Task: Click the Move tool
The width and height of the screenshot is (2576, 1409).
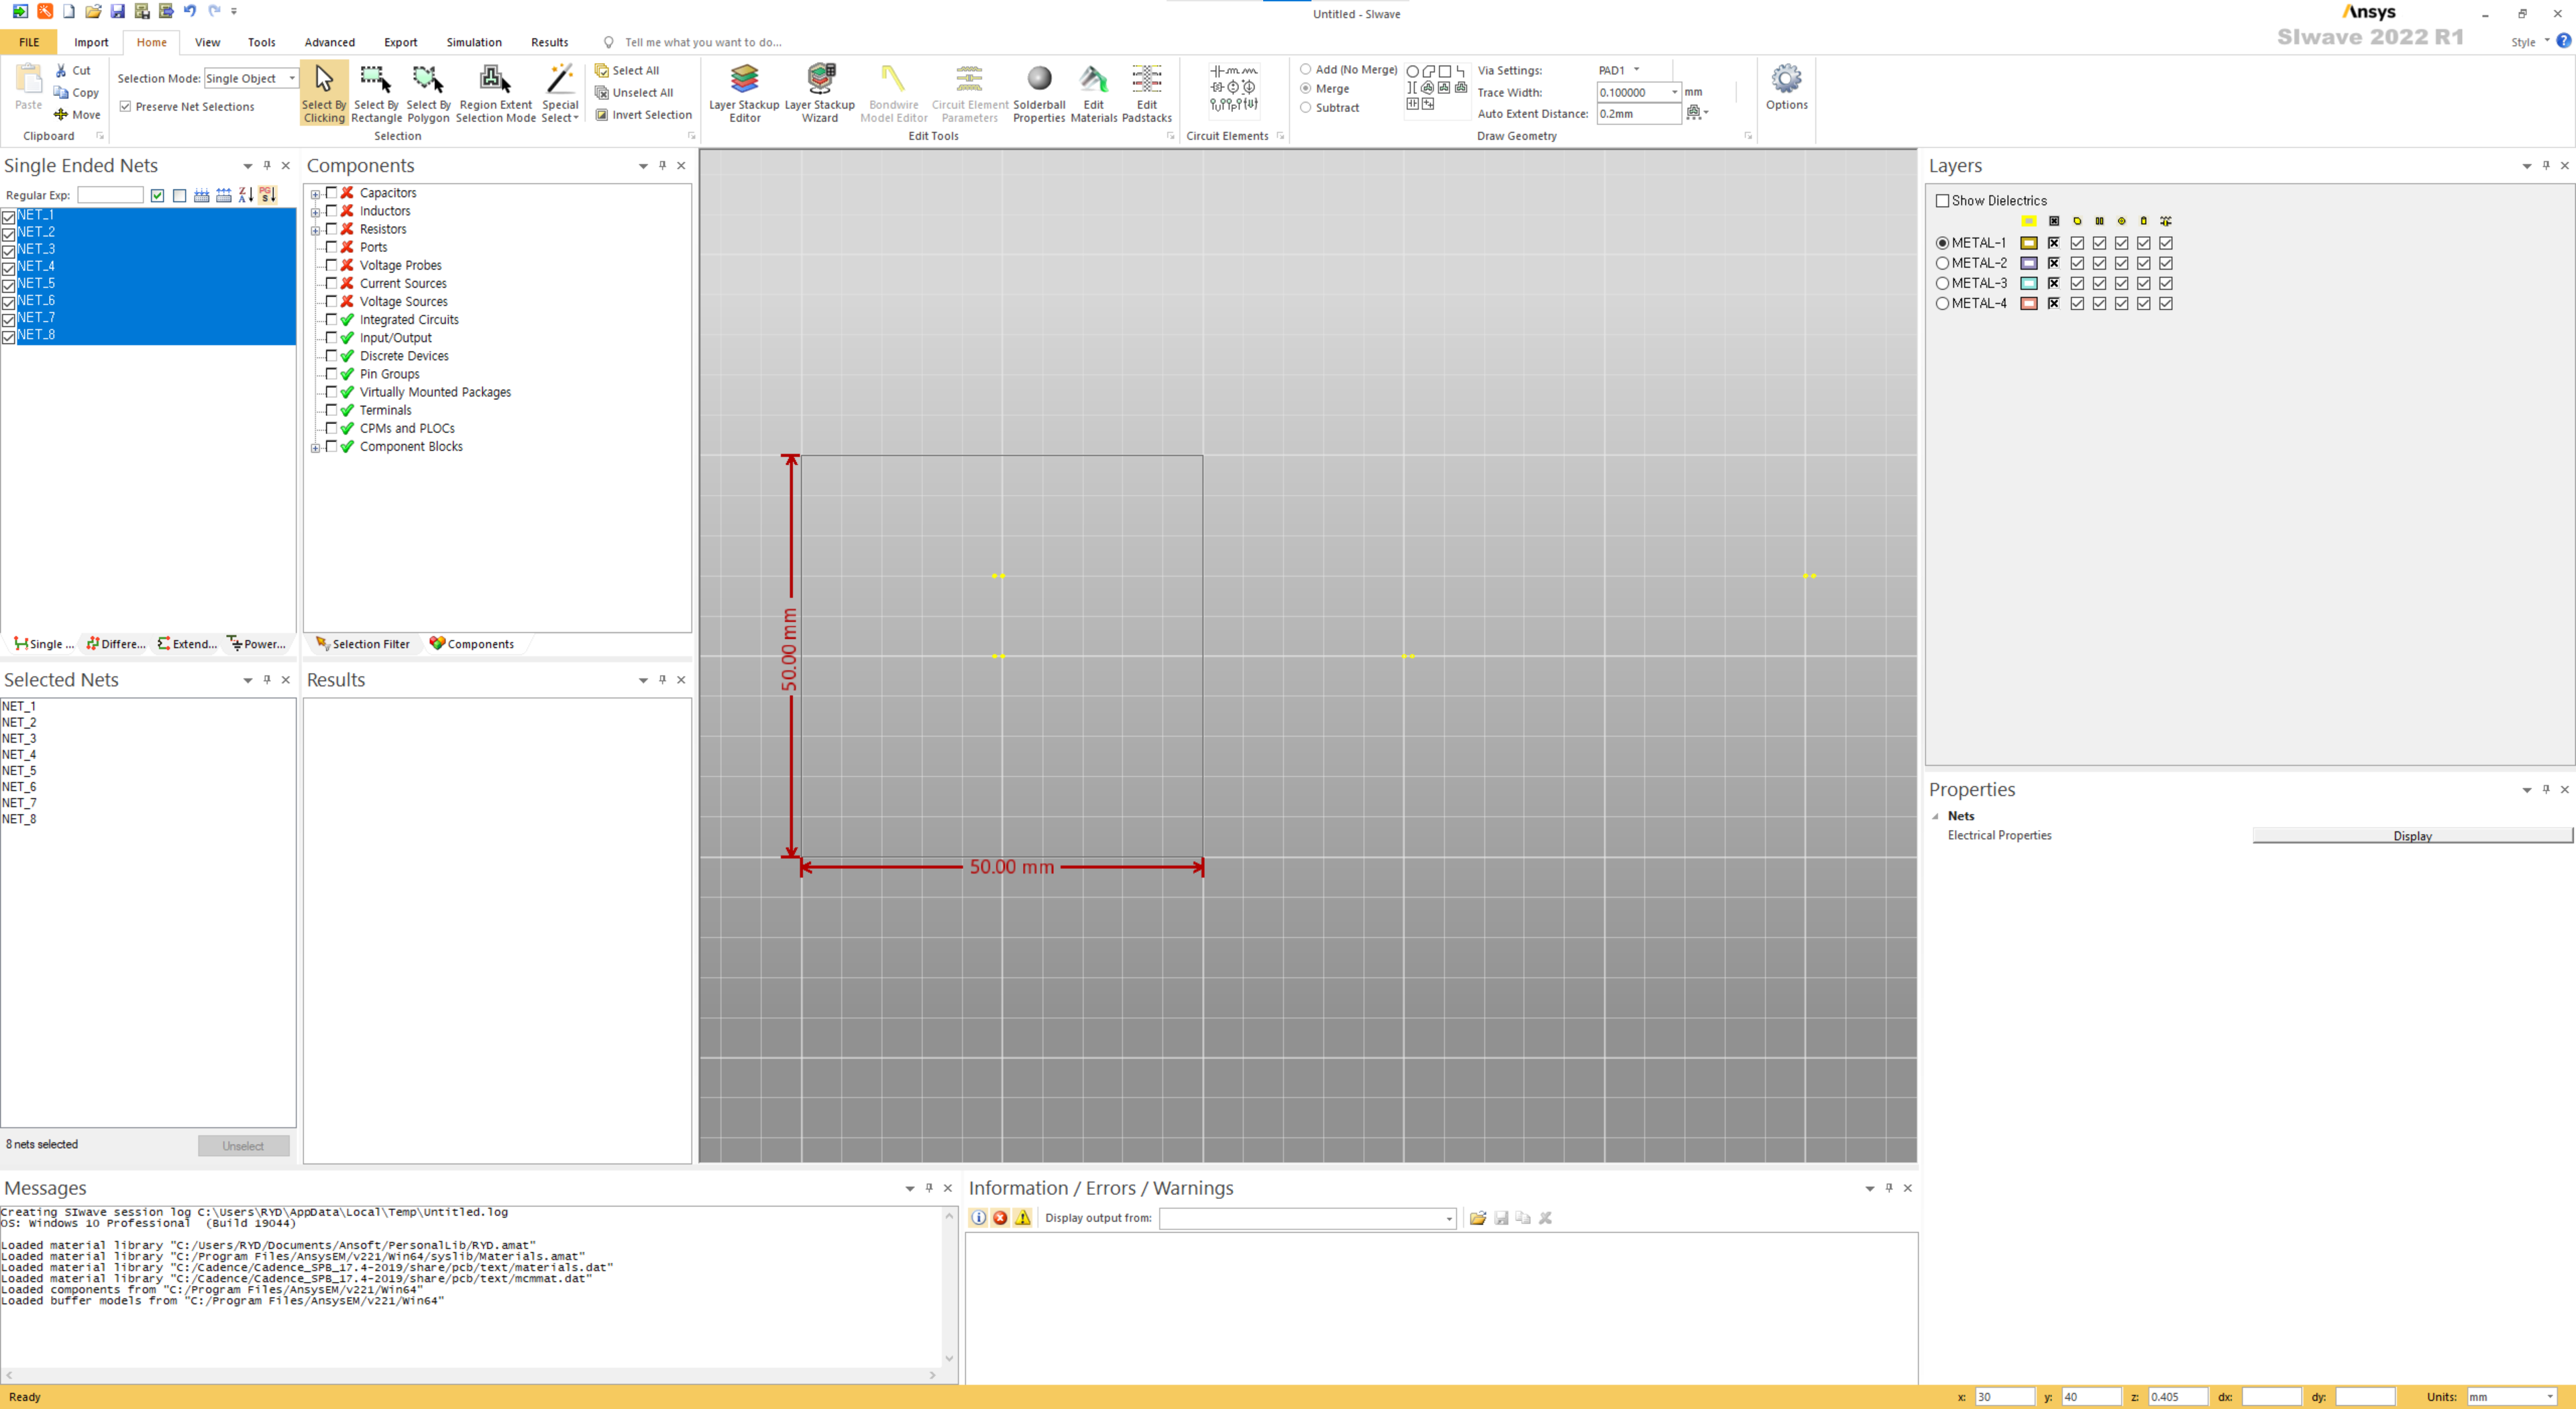Action: pos(77,114)
